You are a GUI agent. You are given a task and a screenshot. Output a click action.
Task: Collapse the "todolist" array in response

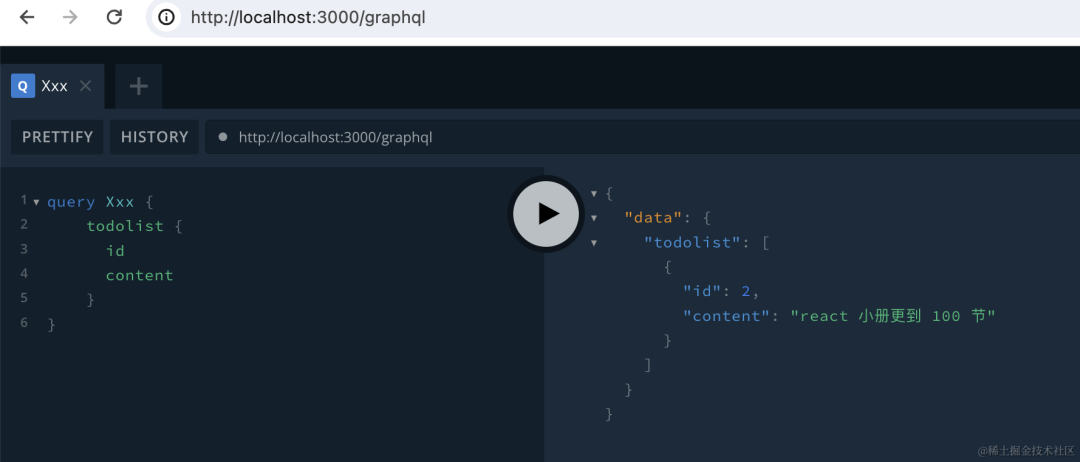pos(594,243)
